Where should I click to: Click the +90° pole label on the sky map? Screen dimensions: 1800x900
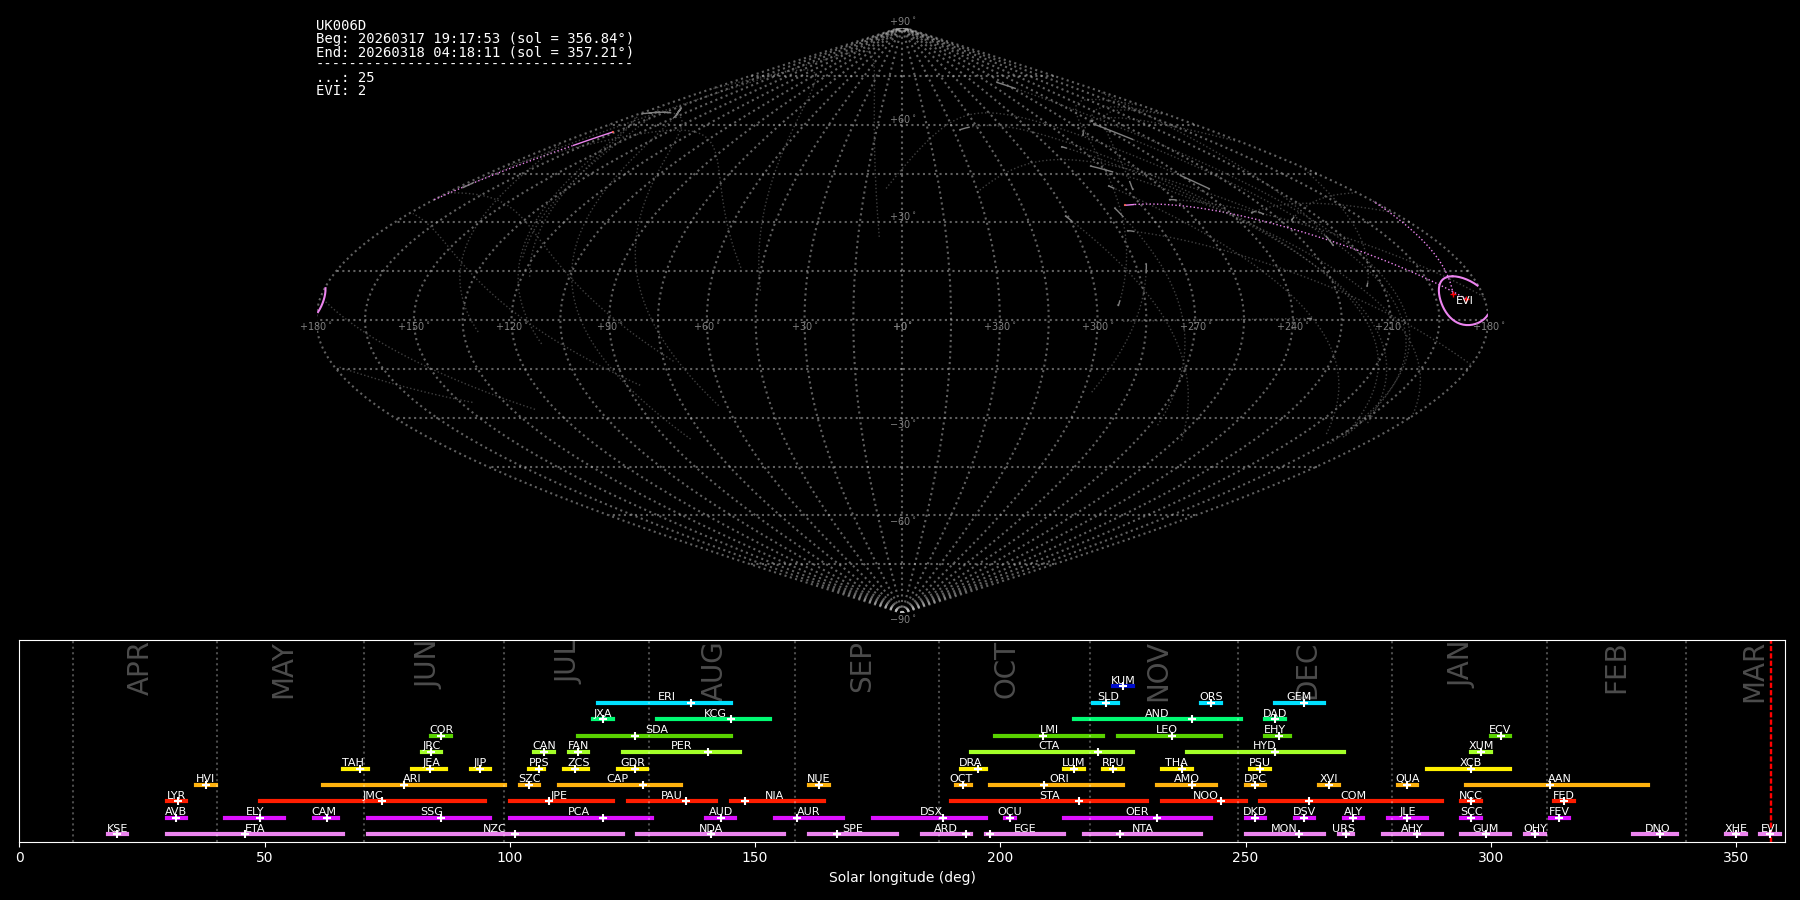tap(902, 22)
